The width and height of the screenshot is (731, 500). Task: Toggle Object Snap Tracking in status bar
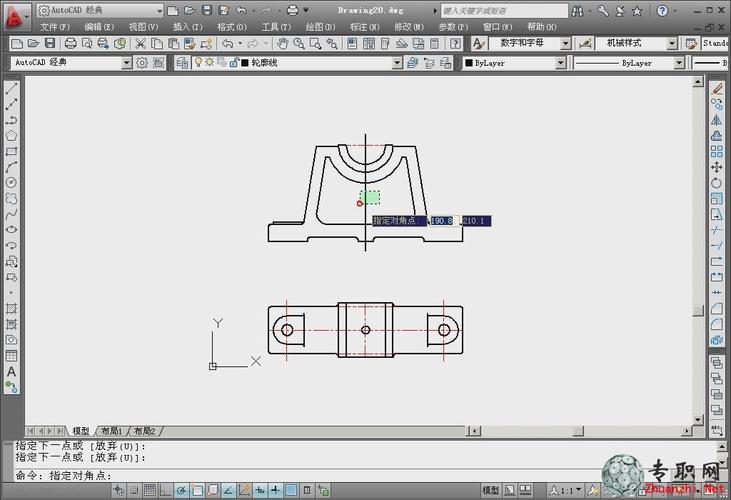228,490
